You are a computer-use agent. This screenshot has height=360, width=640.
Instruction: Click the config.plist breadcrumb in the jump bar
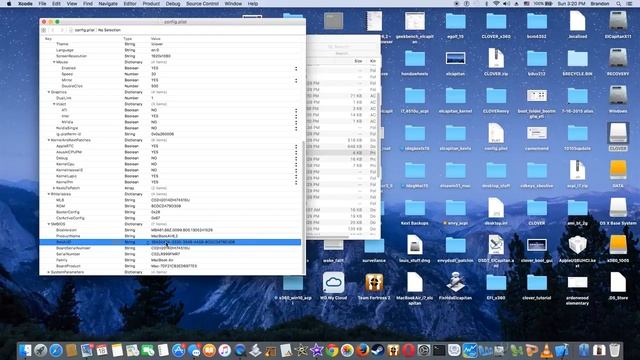pyautogui.click(x=82, y=30)
